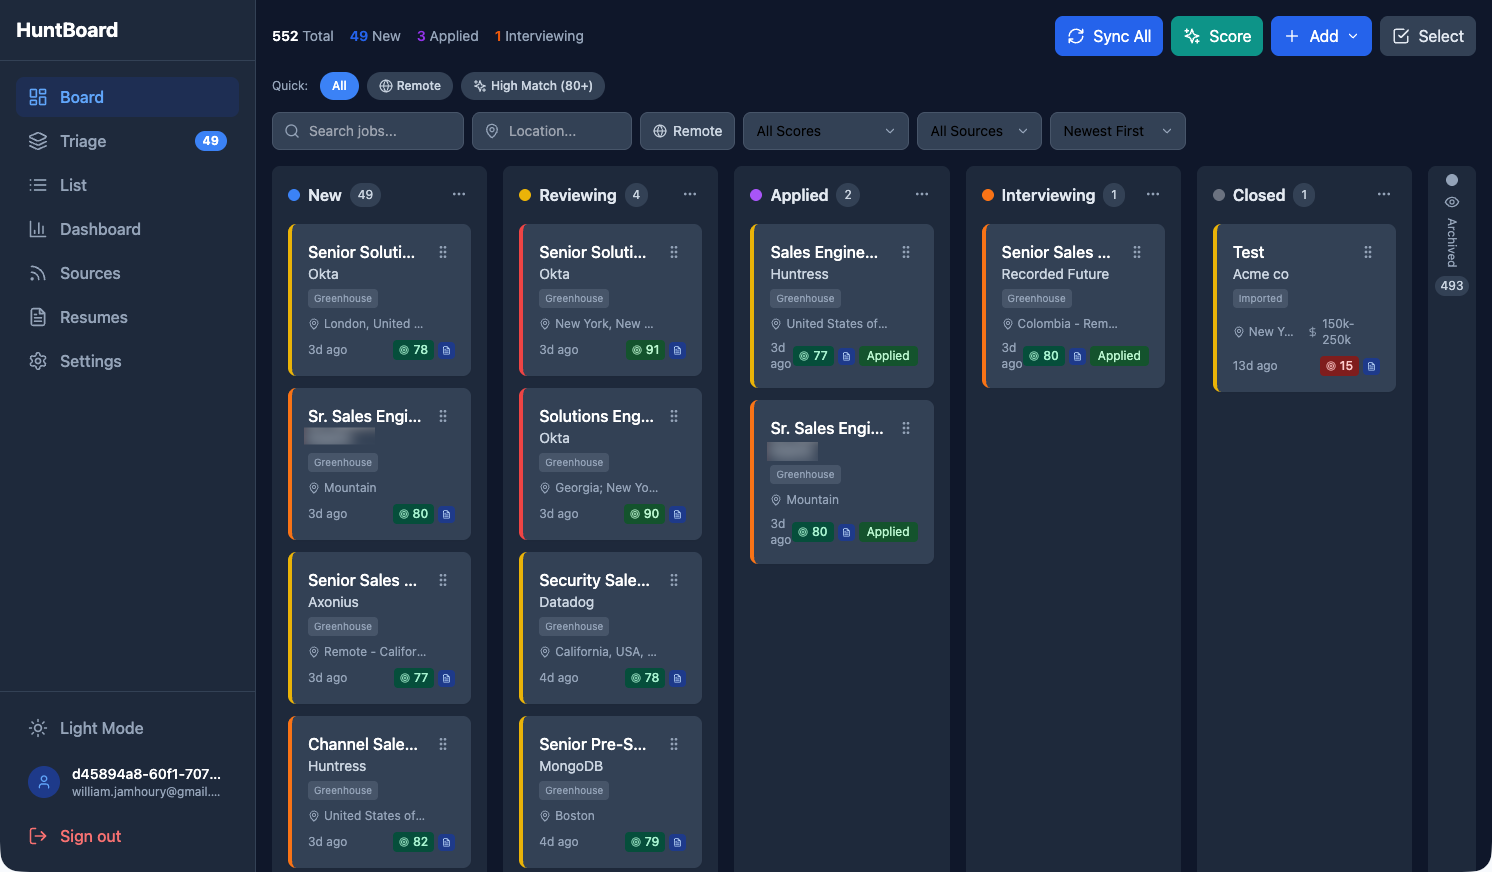Switch to Light Mode
The width and height of the screenshot is (1492, 872).
(x=85, y=728)
